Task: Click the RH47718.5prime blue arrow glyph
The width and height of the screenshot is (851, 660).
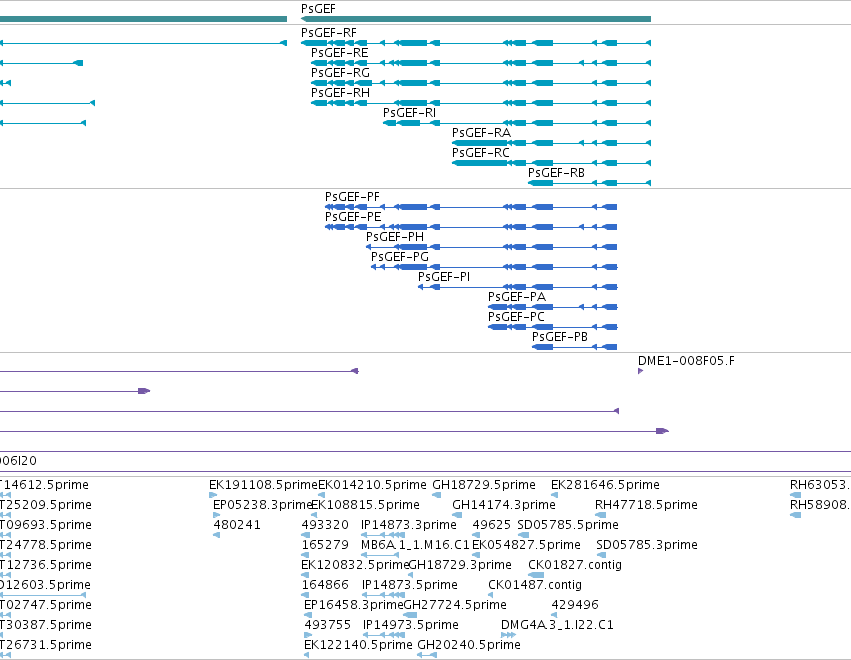Action: point(601,515)
